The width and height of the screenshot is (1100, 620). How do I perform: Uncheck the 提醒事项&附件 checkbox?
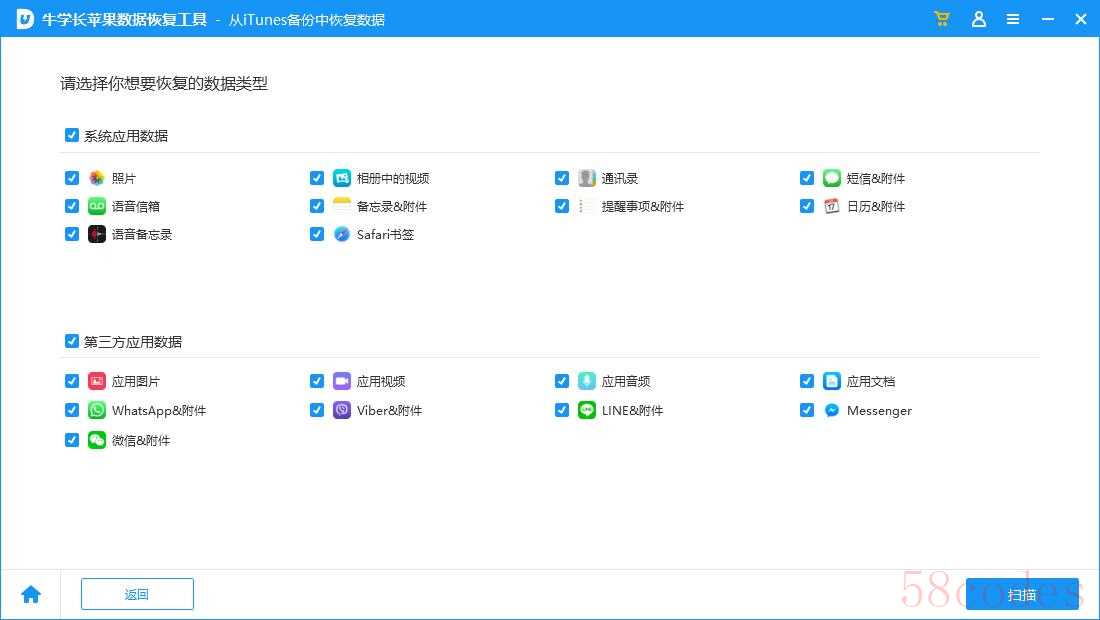tap(562, 205)
